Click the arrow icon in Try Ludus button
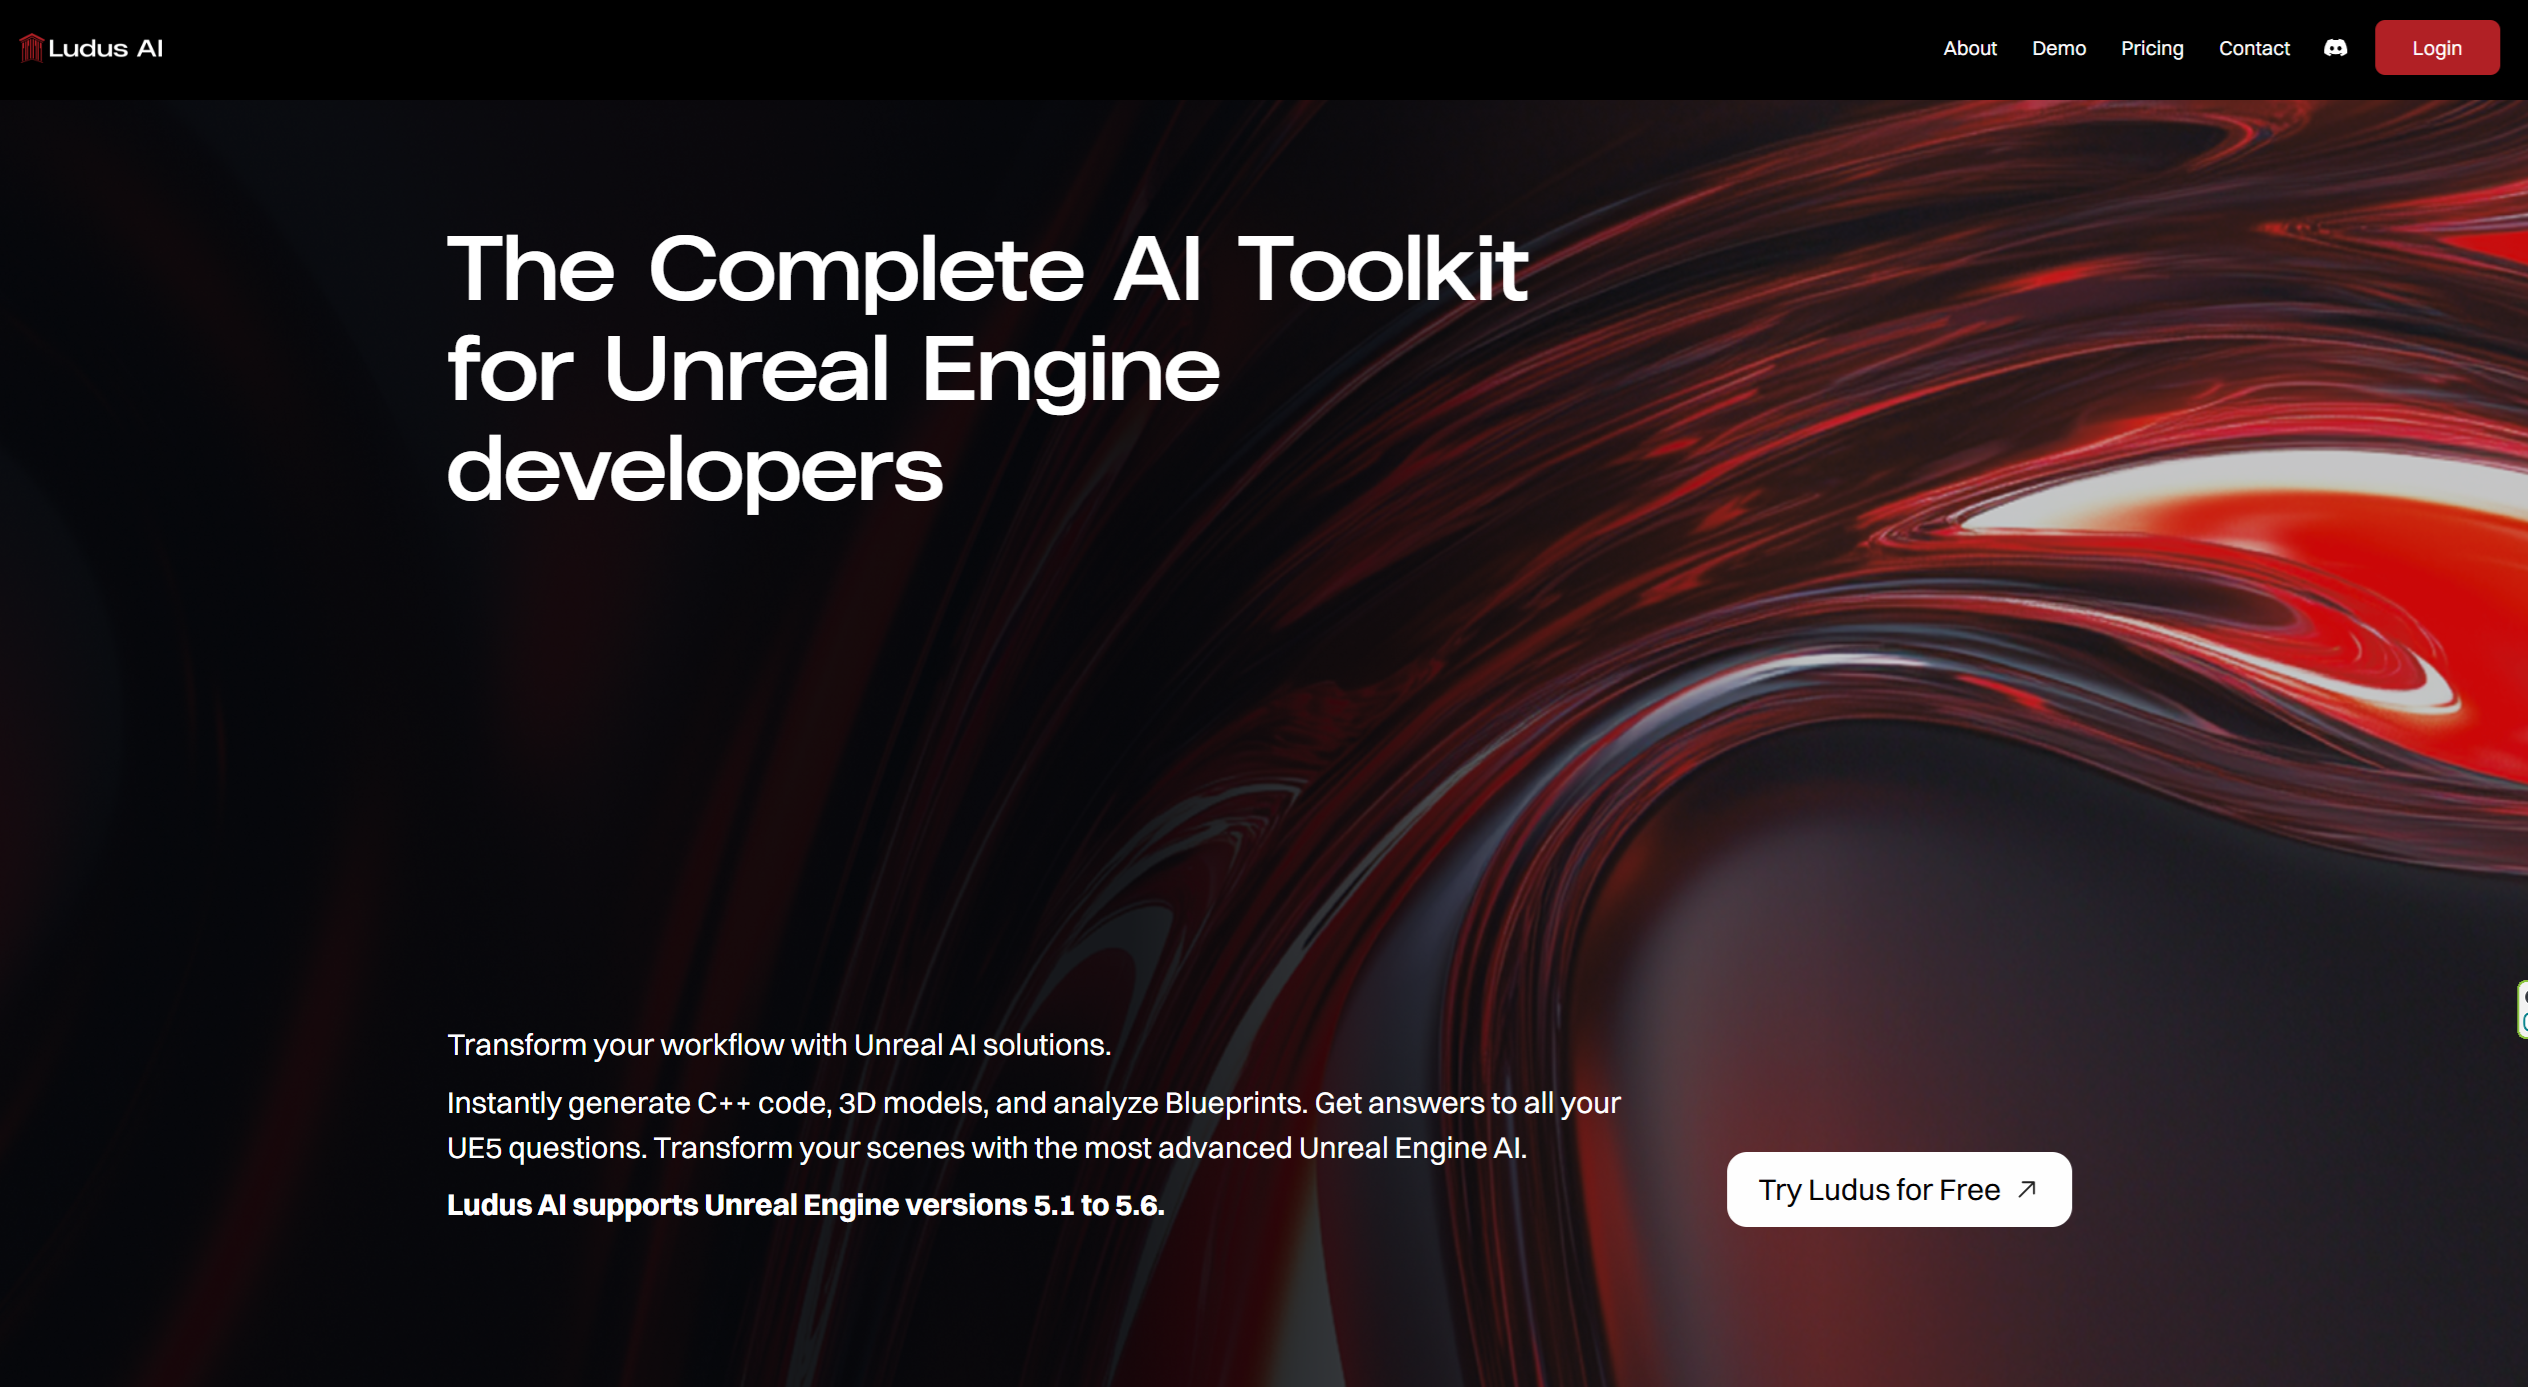 (2027, 1189)
